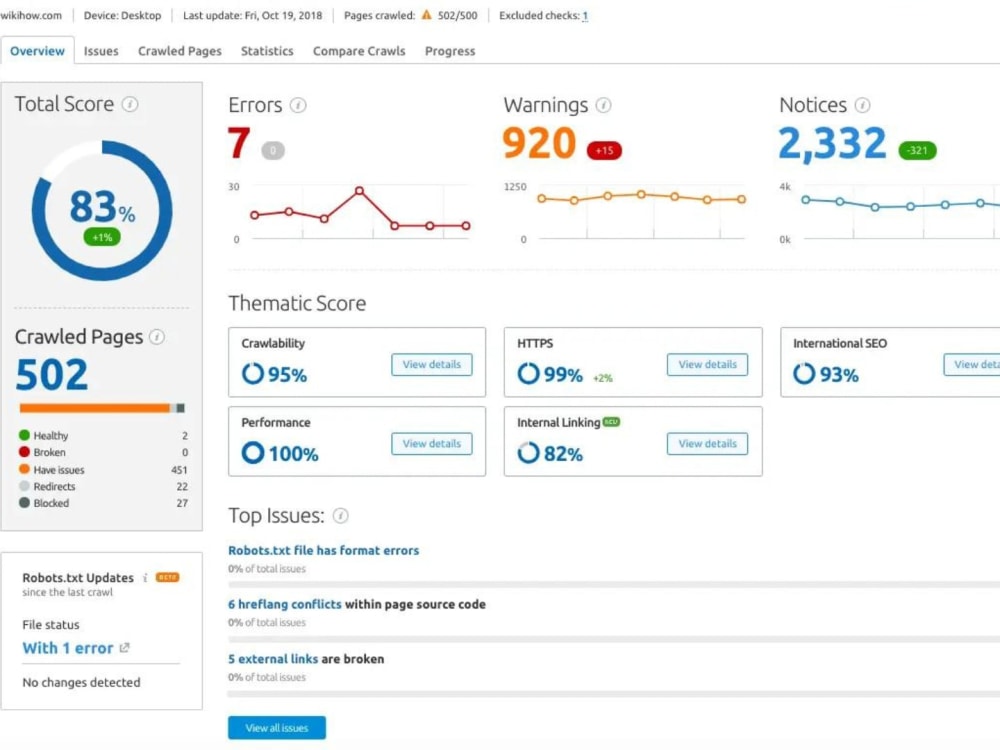Click the View all issues button
This screenshot has height=750, width=1000.
pos(277,728)
